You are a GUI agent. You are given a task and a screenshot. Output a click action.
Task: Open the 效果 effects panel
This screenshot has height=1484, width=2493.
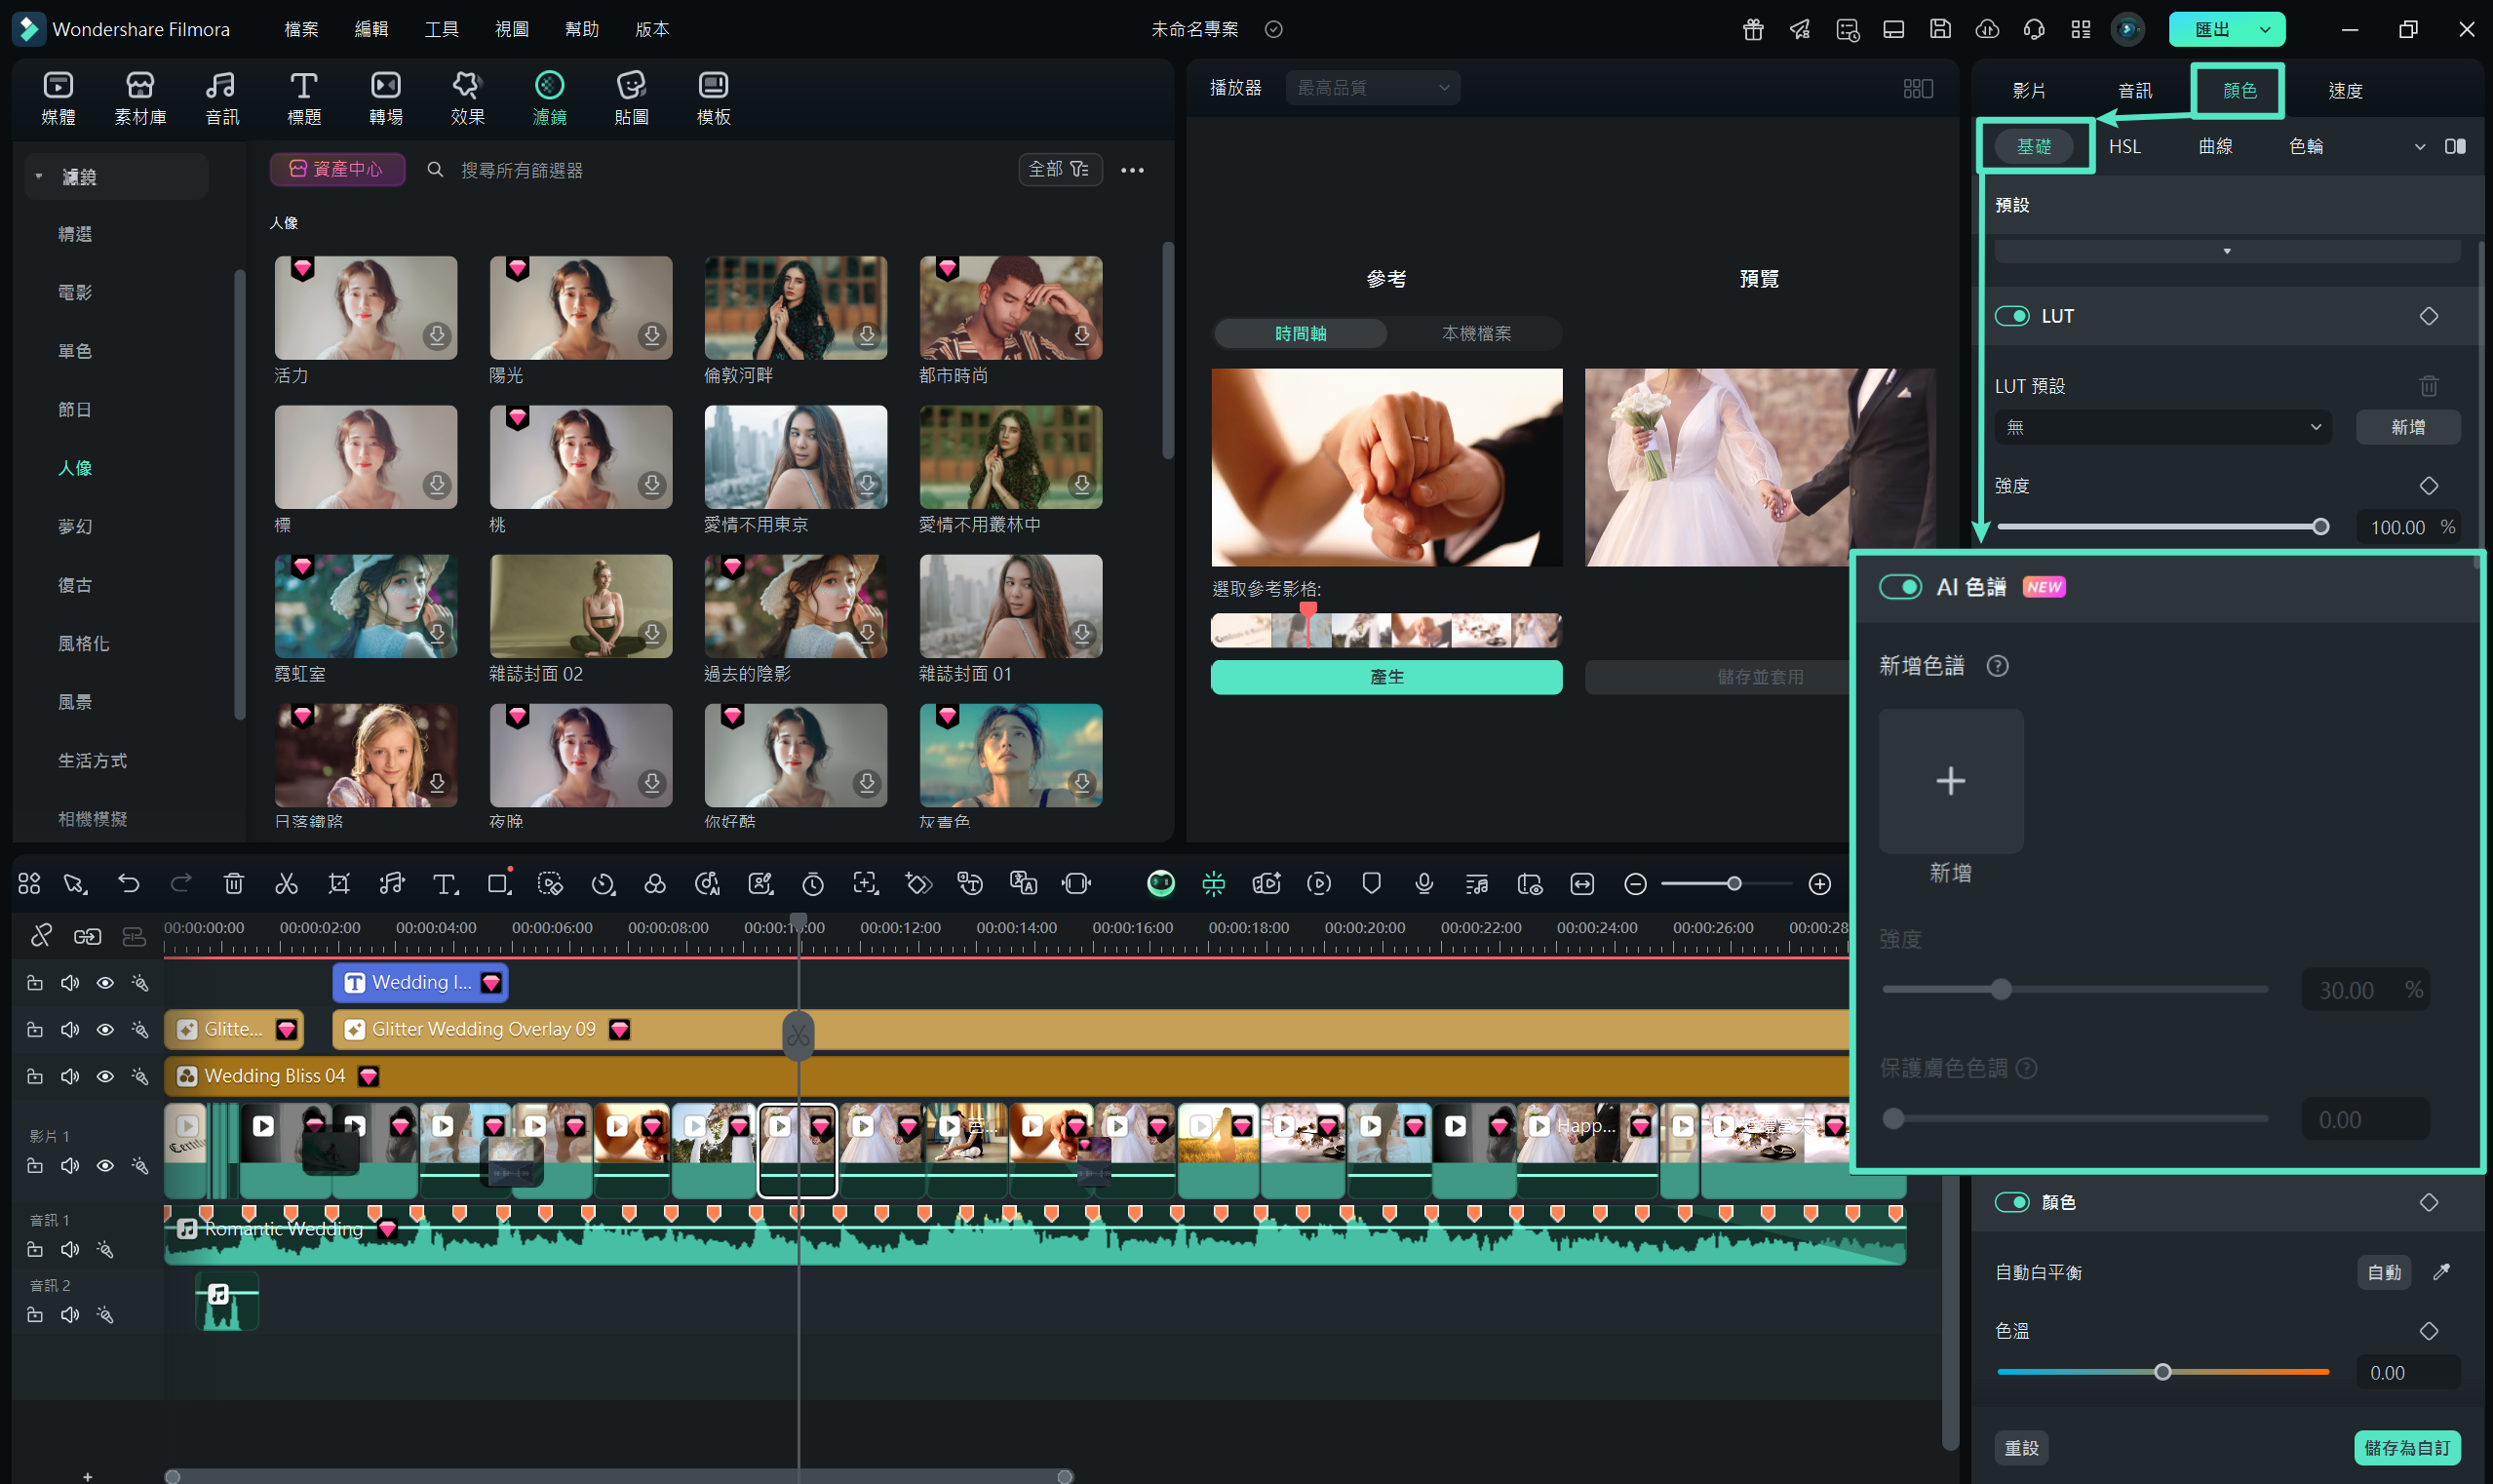467,98
